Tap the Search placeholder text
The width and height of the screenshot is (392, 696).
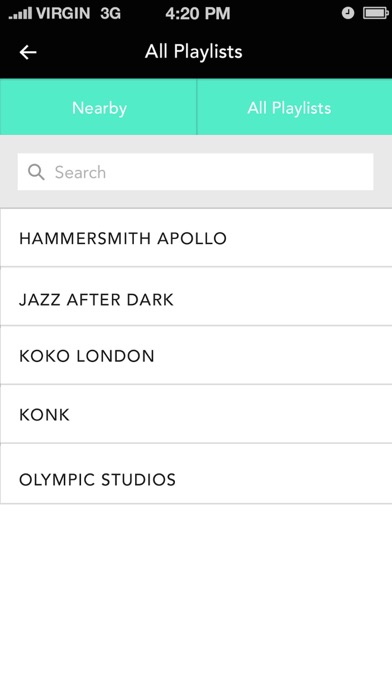(80, 172)
